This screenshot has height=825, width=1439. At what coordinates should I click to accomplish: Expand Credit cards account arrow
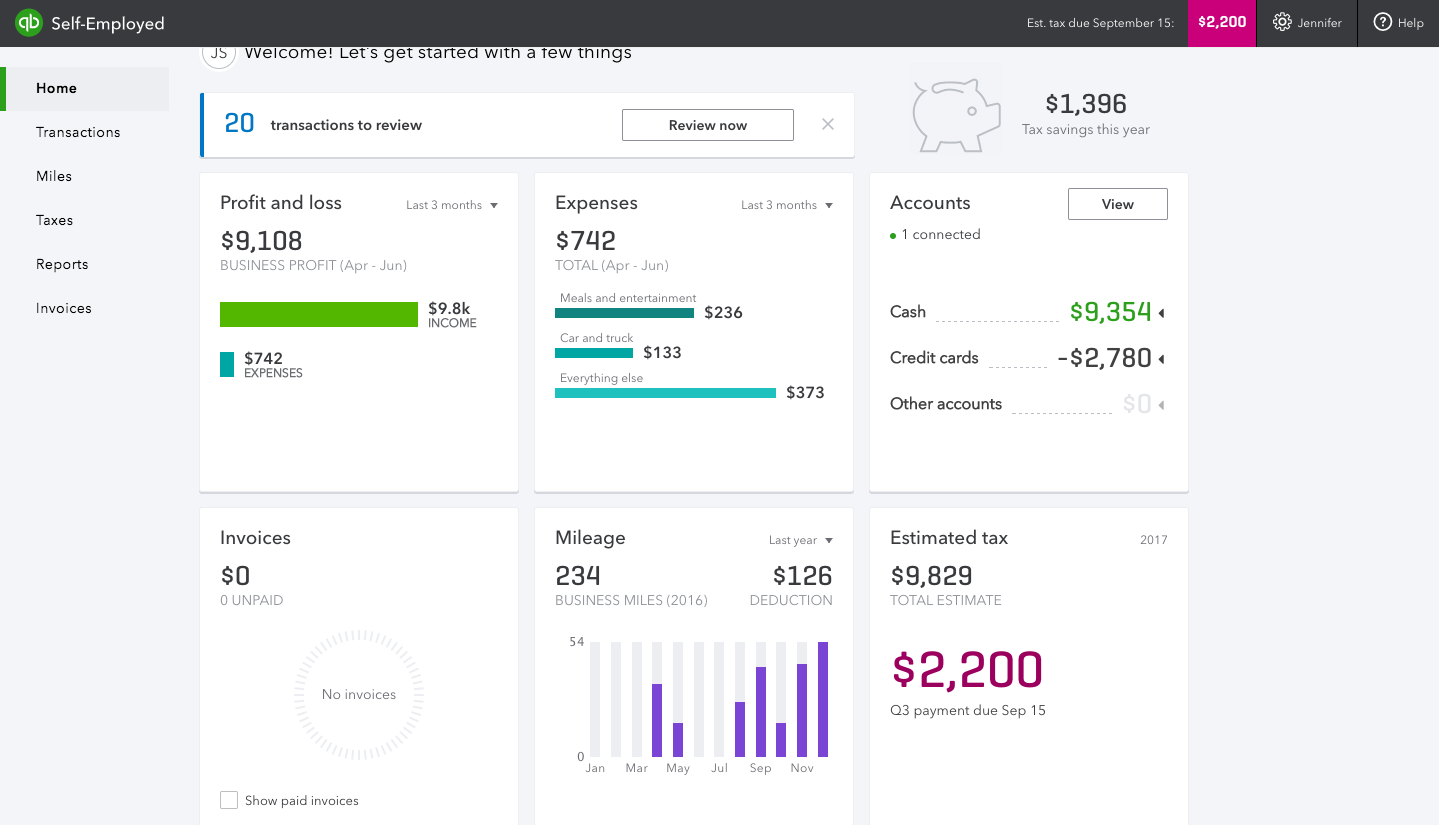point(1161,359)
